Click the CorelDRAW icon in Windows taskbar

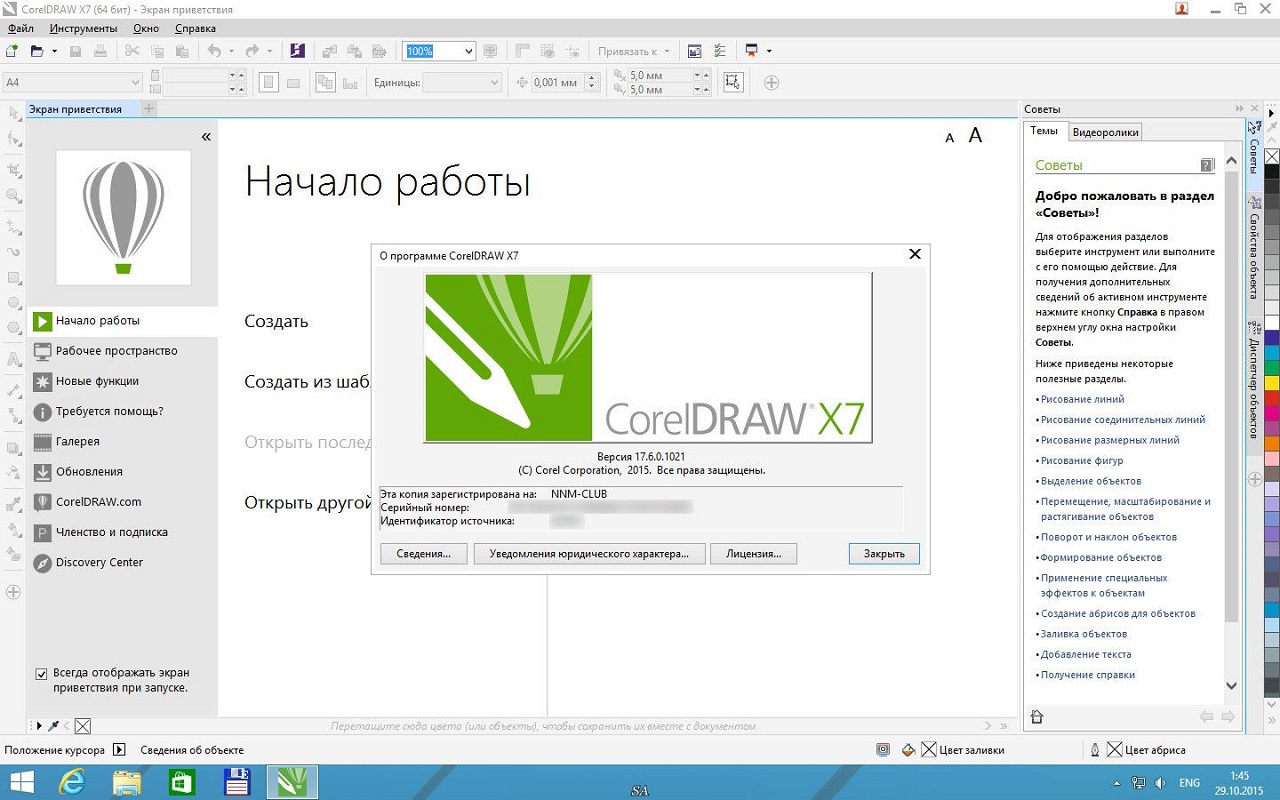coord(292,782)
